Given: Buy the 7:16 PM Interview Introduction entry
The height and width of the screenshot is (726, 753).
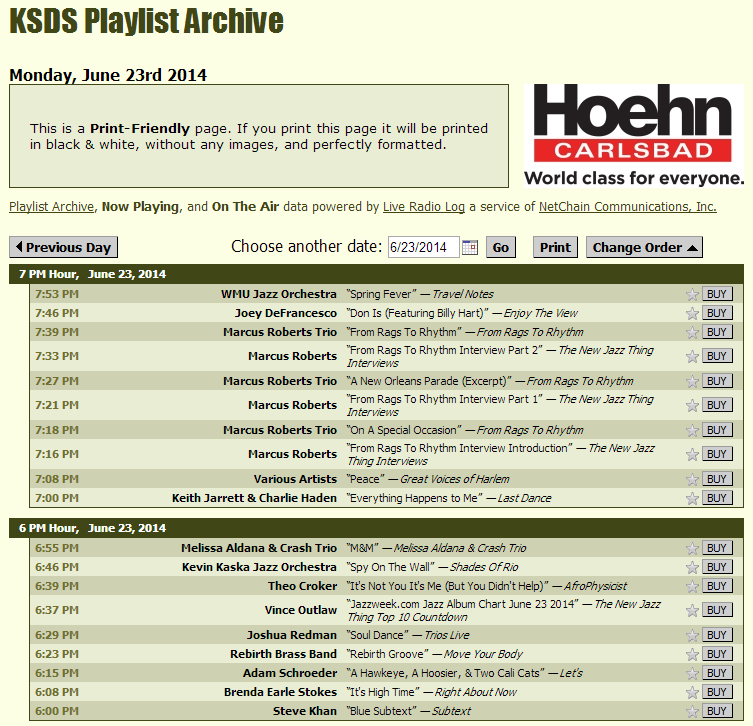Looking at the screenshot, I should point(717,454).
